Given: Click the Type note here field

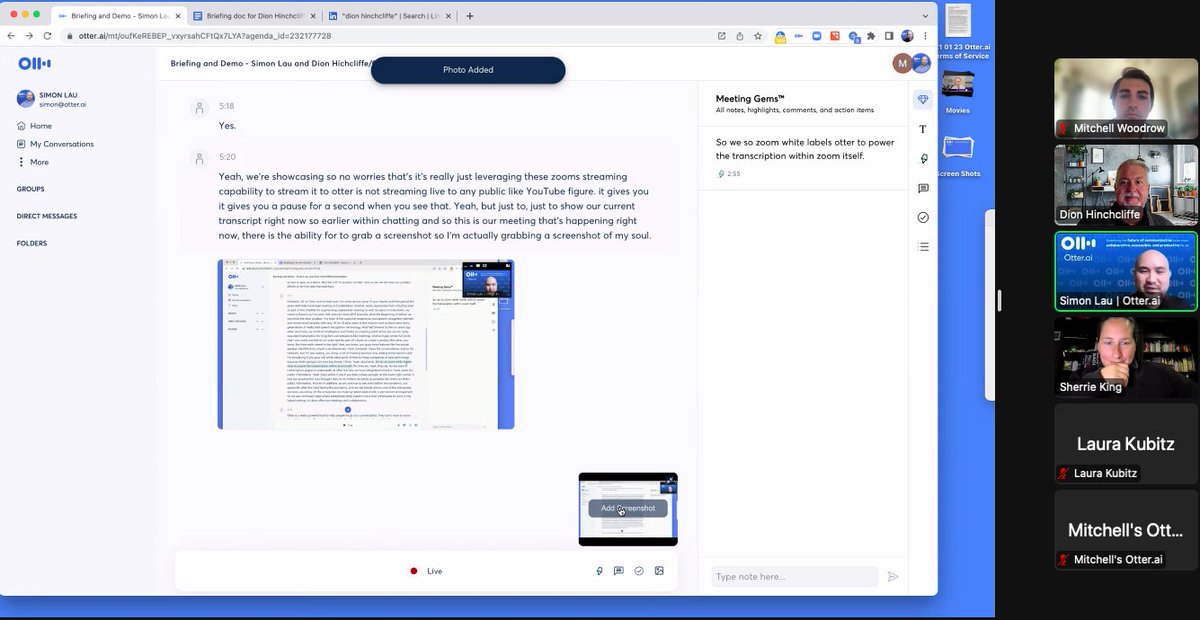Looking at the screenshot, I should click(795, 577).
